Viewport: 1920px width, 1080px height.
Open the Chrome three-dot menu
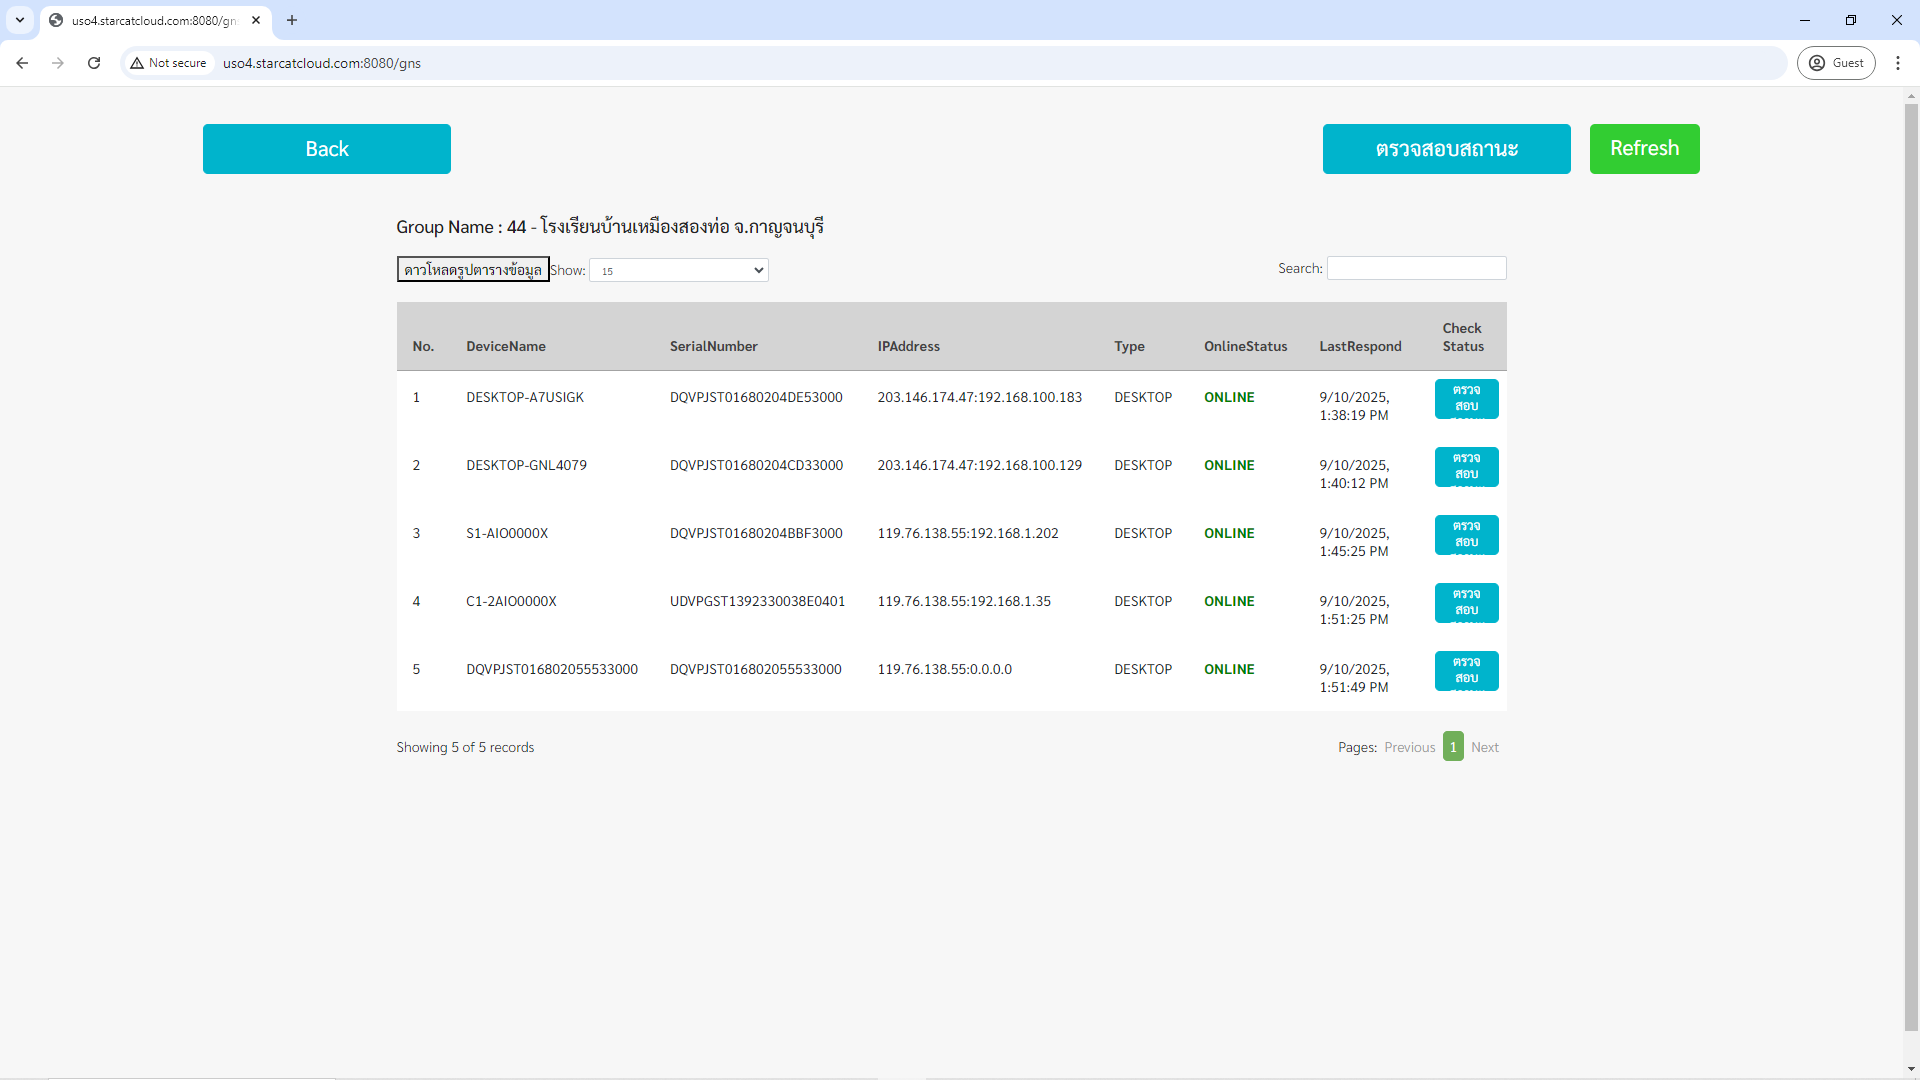pos(1897,63)
